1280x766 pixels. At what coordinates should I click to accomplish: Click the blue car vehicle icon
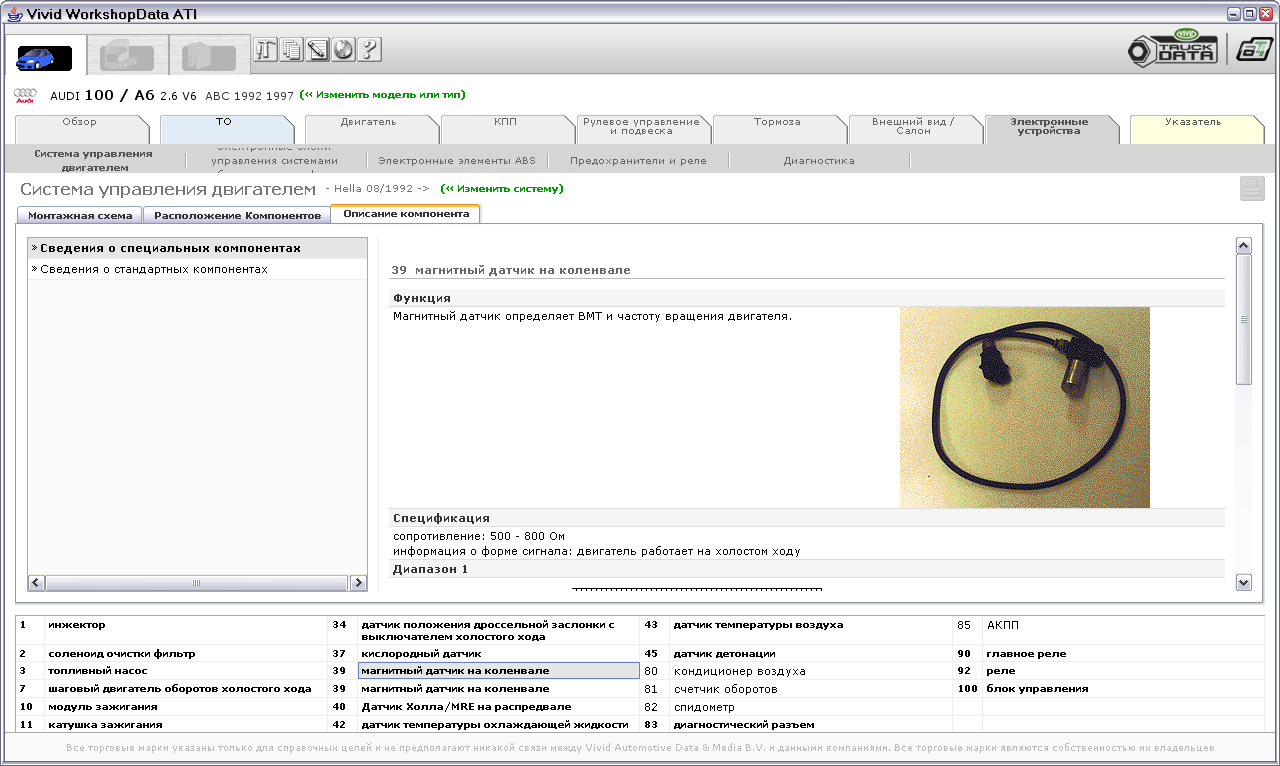coord(44,58)
